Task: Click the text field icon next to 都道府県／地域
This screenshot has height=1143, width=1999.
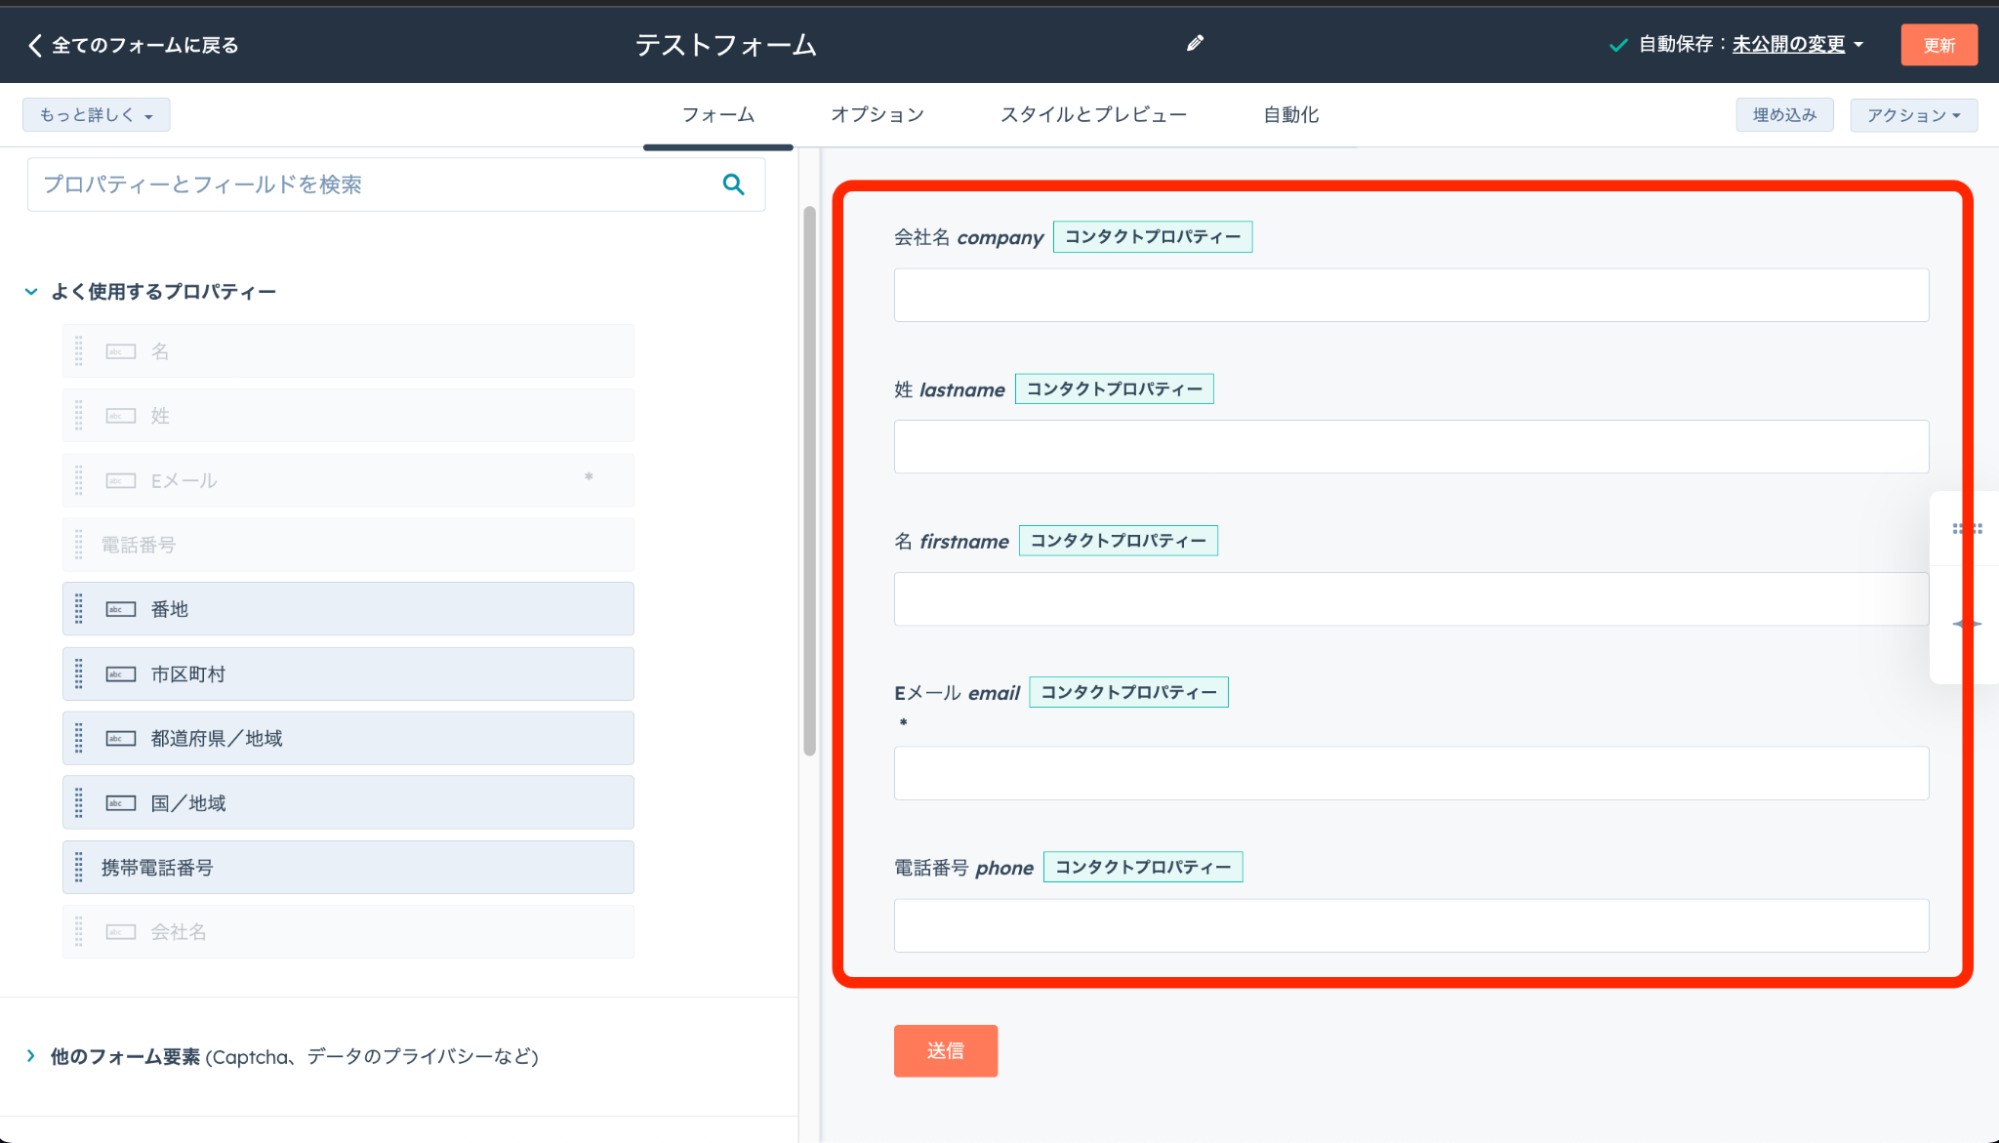Action: 121,738
